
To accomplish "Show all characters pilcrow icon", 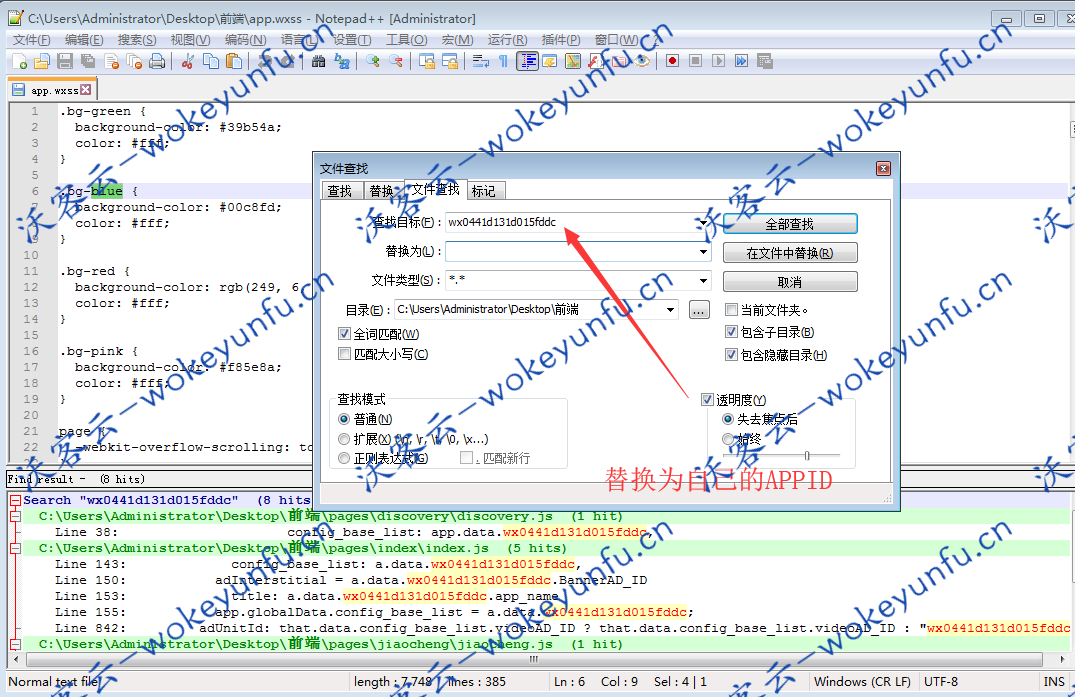I will [503, 62].
